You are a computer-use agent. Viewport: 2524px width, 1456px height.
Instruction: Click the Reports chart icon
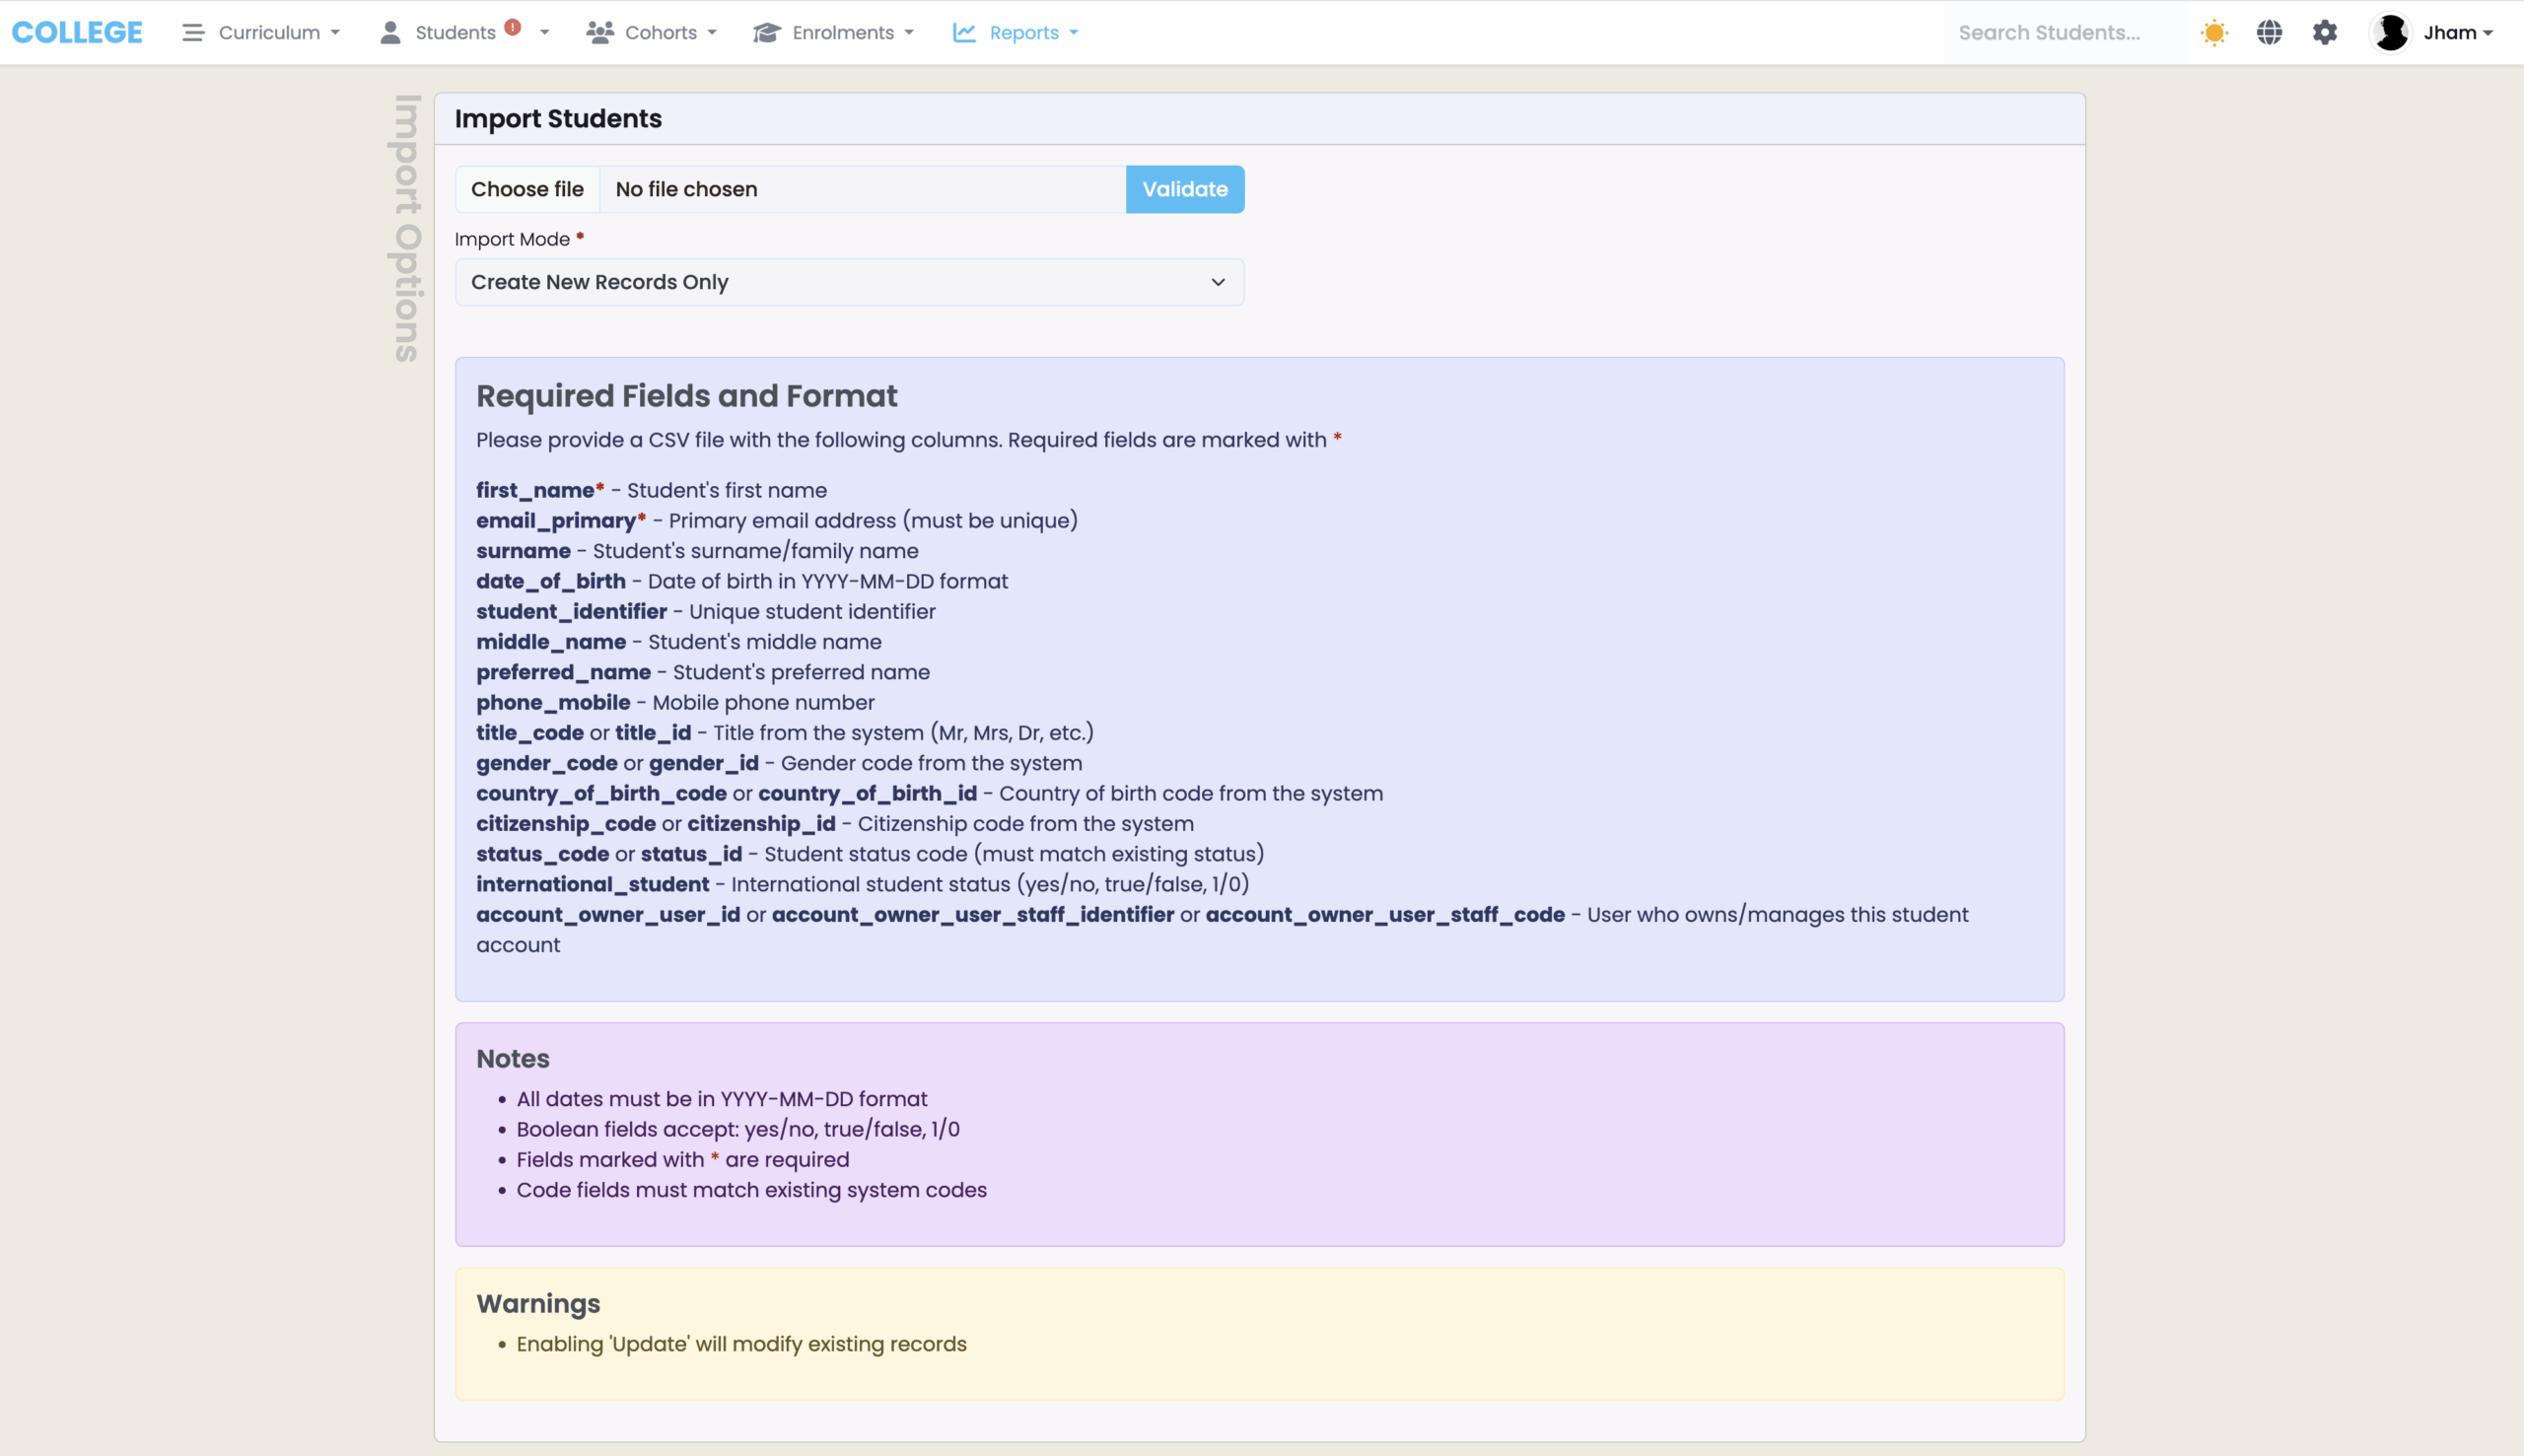(x=964, y=32)
